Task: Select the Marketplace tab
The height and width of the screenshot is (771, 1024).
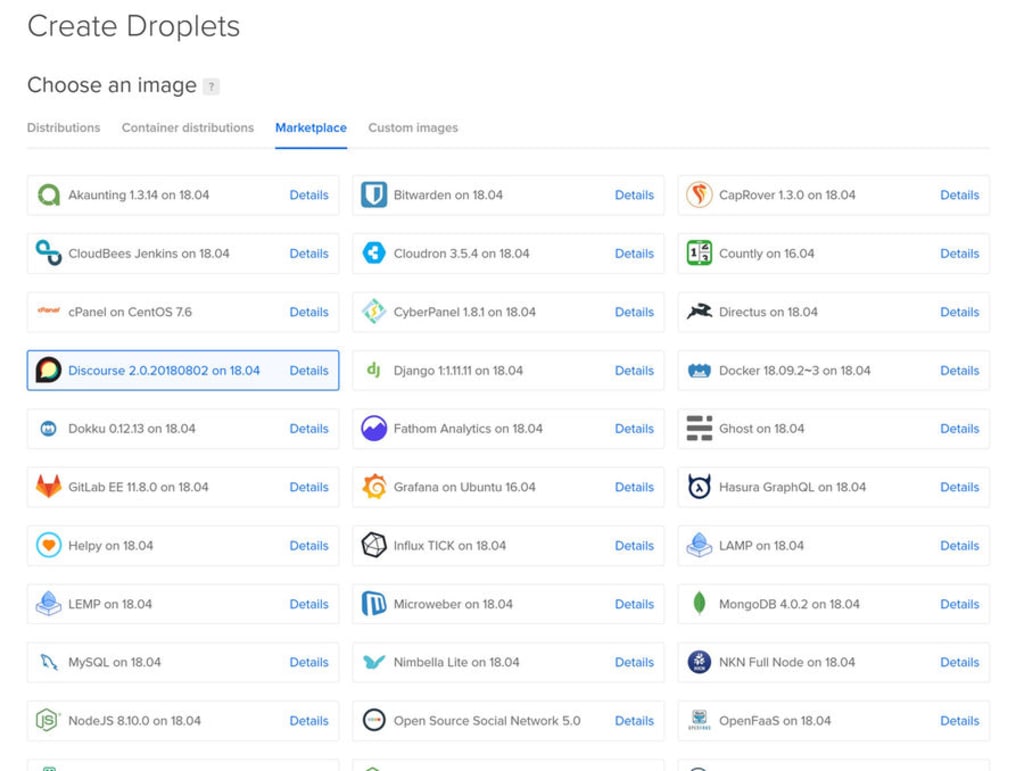Action: tap(311, 127)
